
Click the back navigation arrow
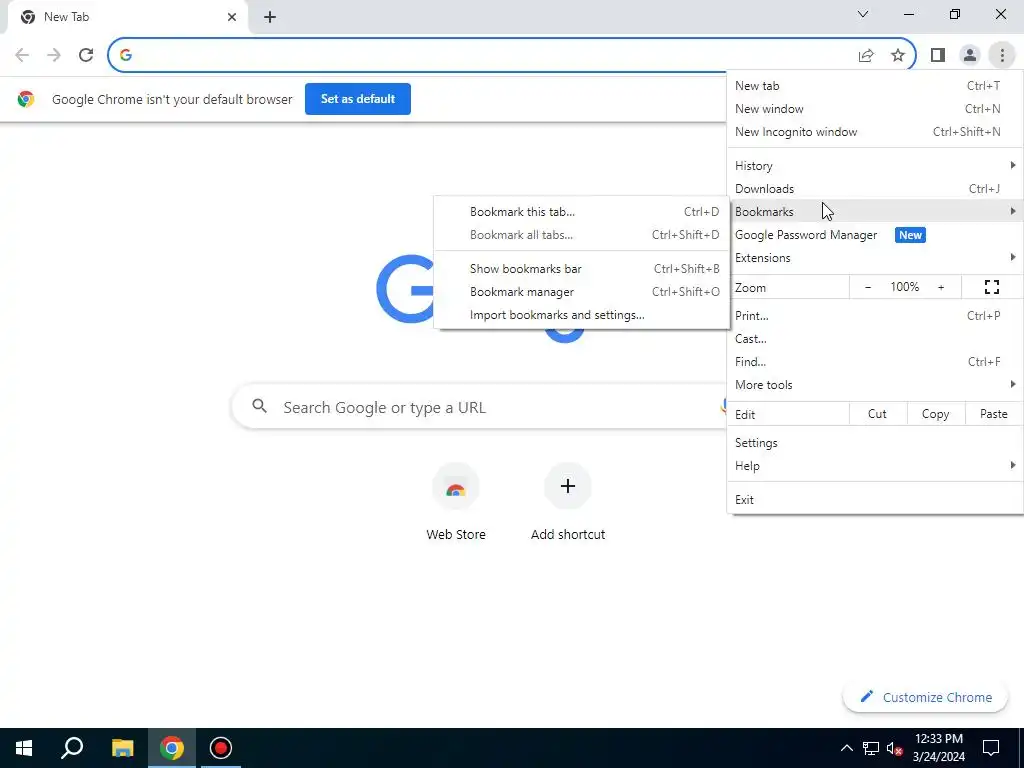[22, 55]
